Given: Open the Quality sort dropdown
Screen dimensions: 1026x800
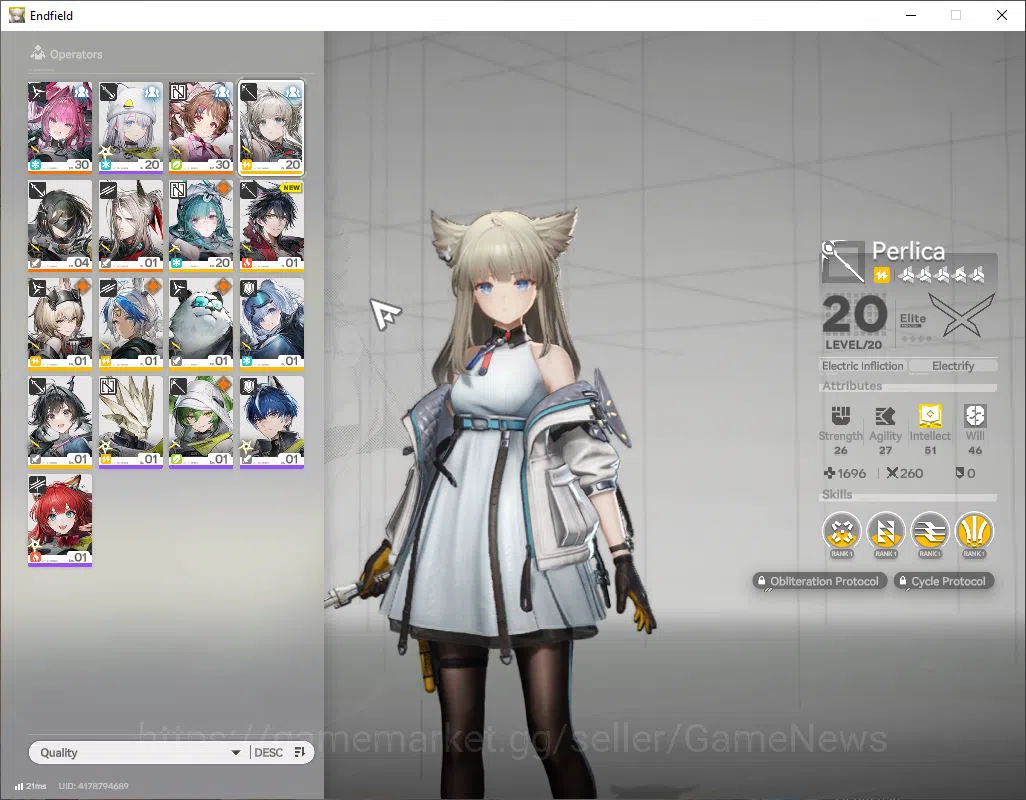Looking at the screenshot, I should tap(140, 752).
